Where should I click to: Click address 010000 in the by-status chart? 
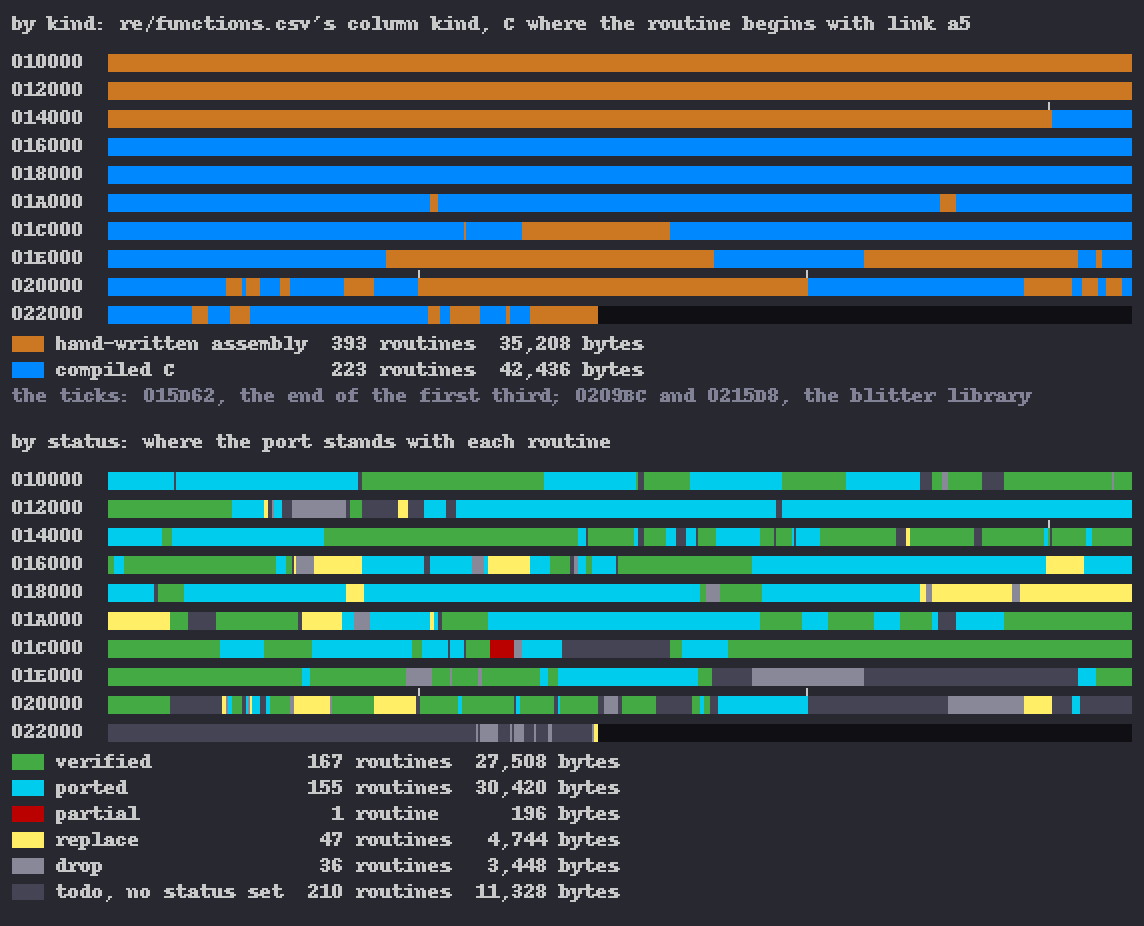[47, 480]
